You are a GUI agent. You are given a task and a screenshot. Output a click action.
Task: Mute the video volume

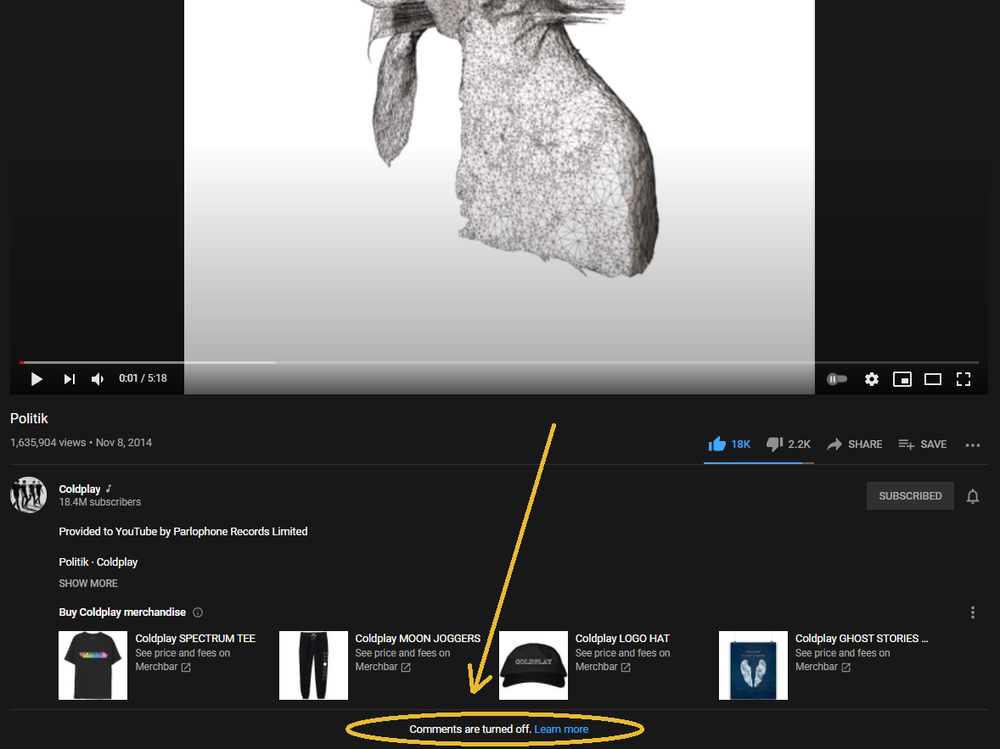[x=96, y=379]
